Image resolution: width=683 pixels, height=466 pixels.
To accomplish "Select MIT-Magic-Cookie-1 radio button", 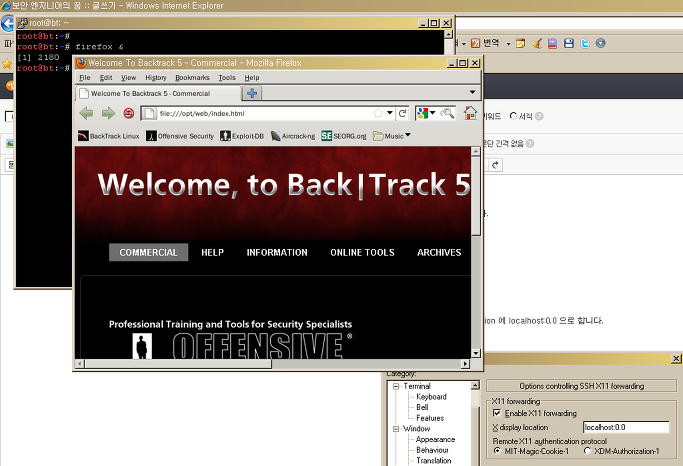I will 497,451.
